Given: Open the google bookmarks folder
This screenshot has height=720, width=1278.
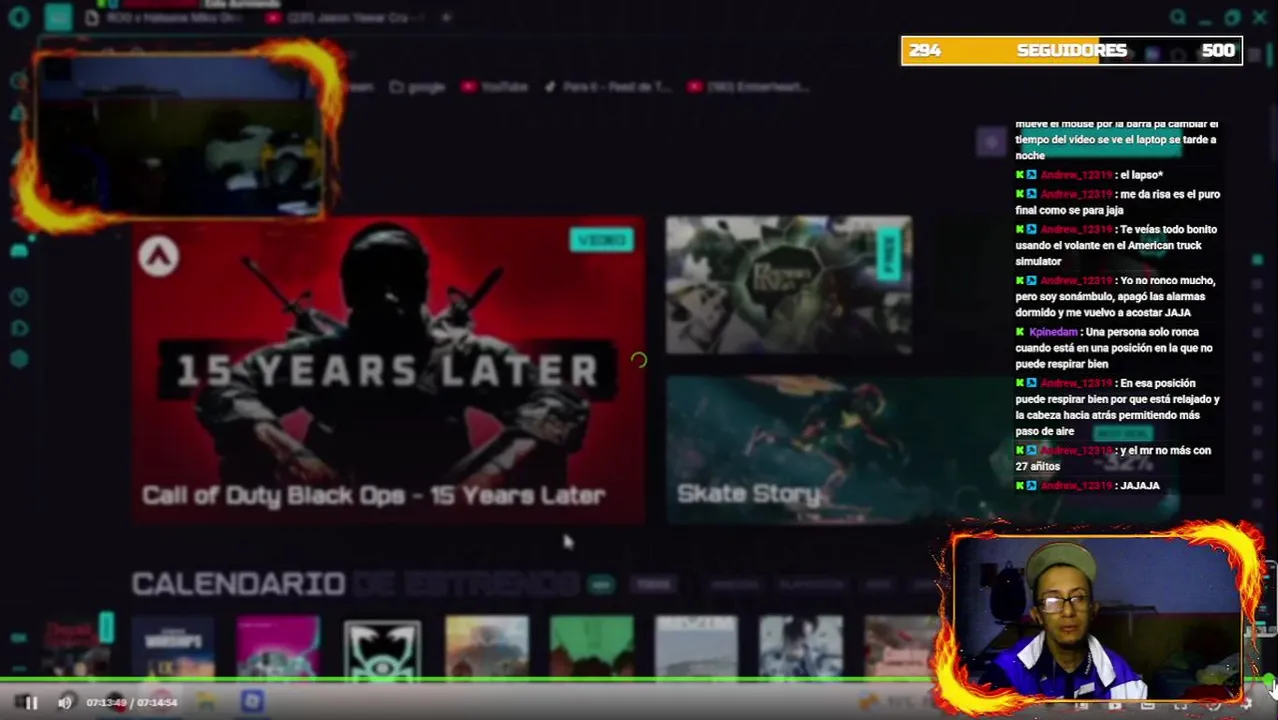Looking at the screenshot, I should click(417, 87).
